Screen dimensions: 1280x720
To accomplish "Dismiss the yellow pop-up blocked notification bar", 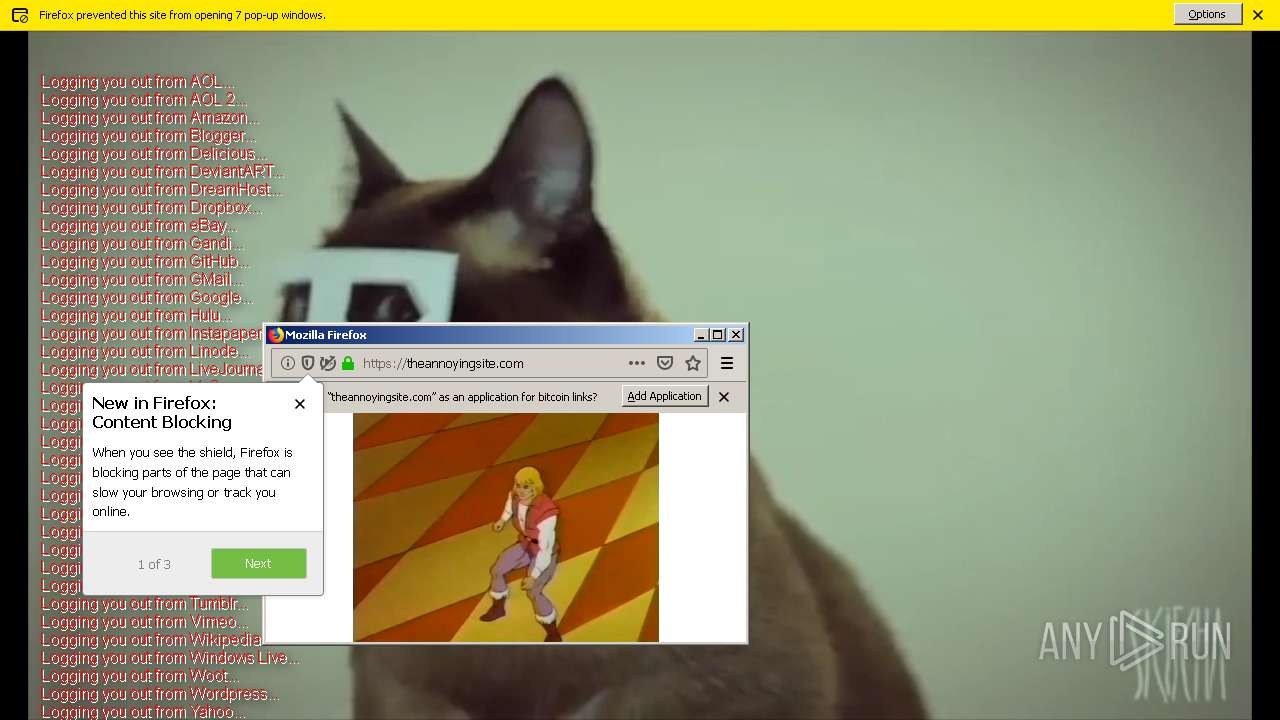I will click(x=1258, y=15).
